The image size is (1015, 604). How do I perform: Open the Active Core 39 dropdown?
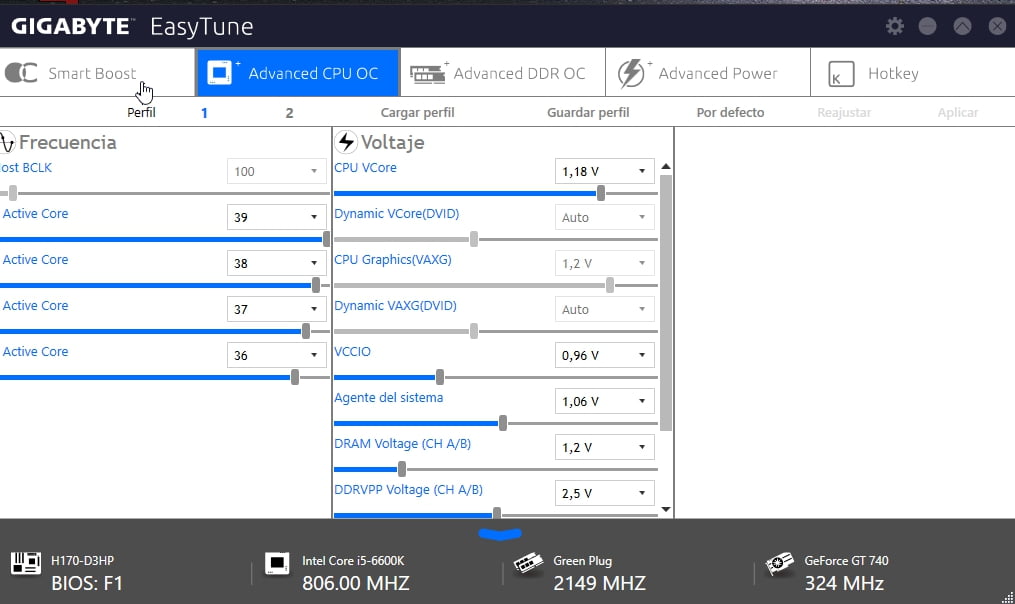(276, 218)
